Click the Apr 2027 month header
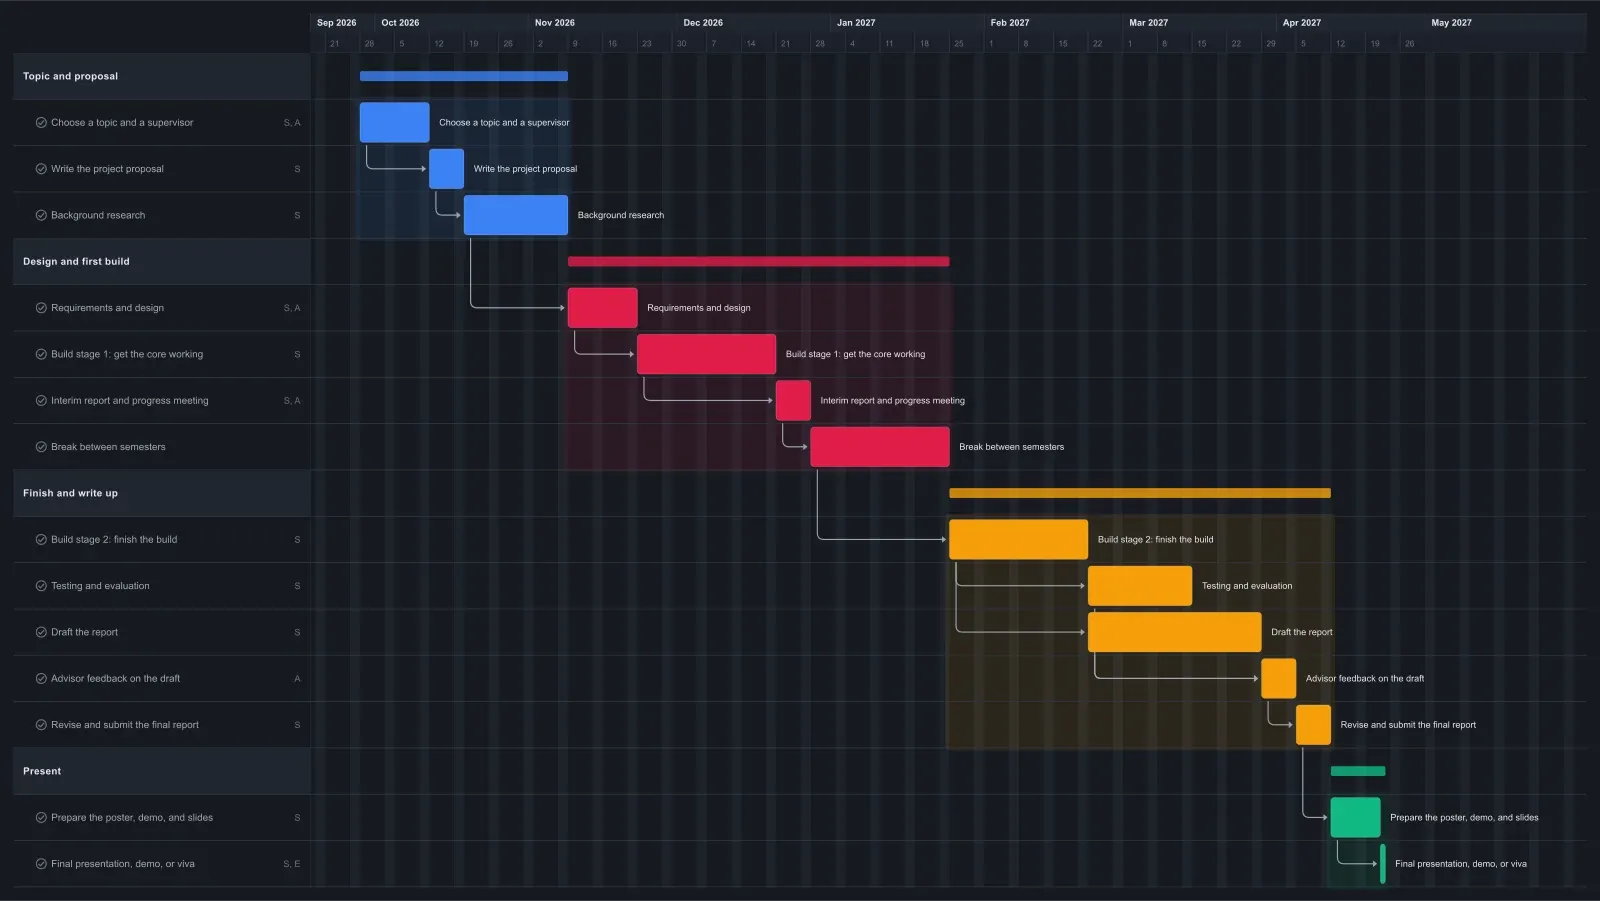 [x=1302, y=23]
